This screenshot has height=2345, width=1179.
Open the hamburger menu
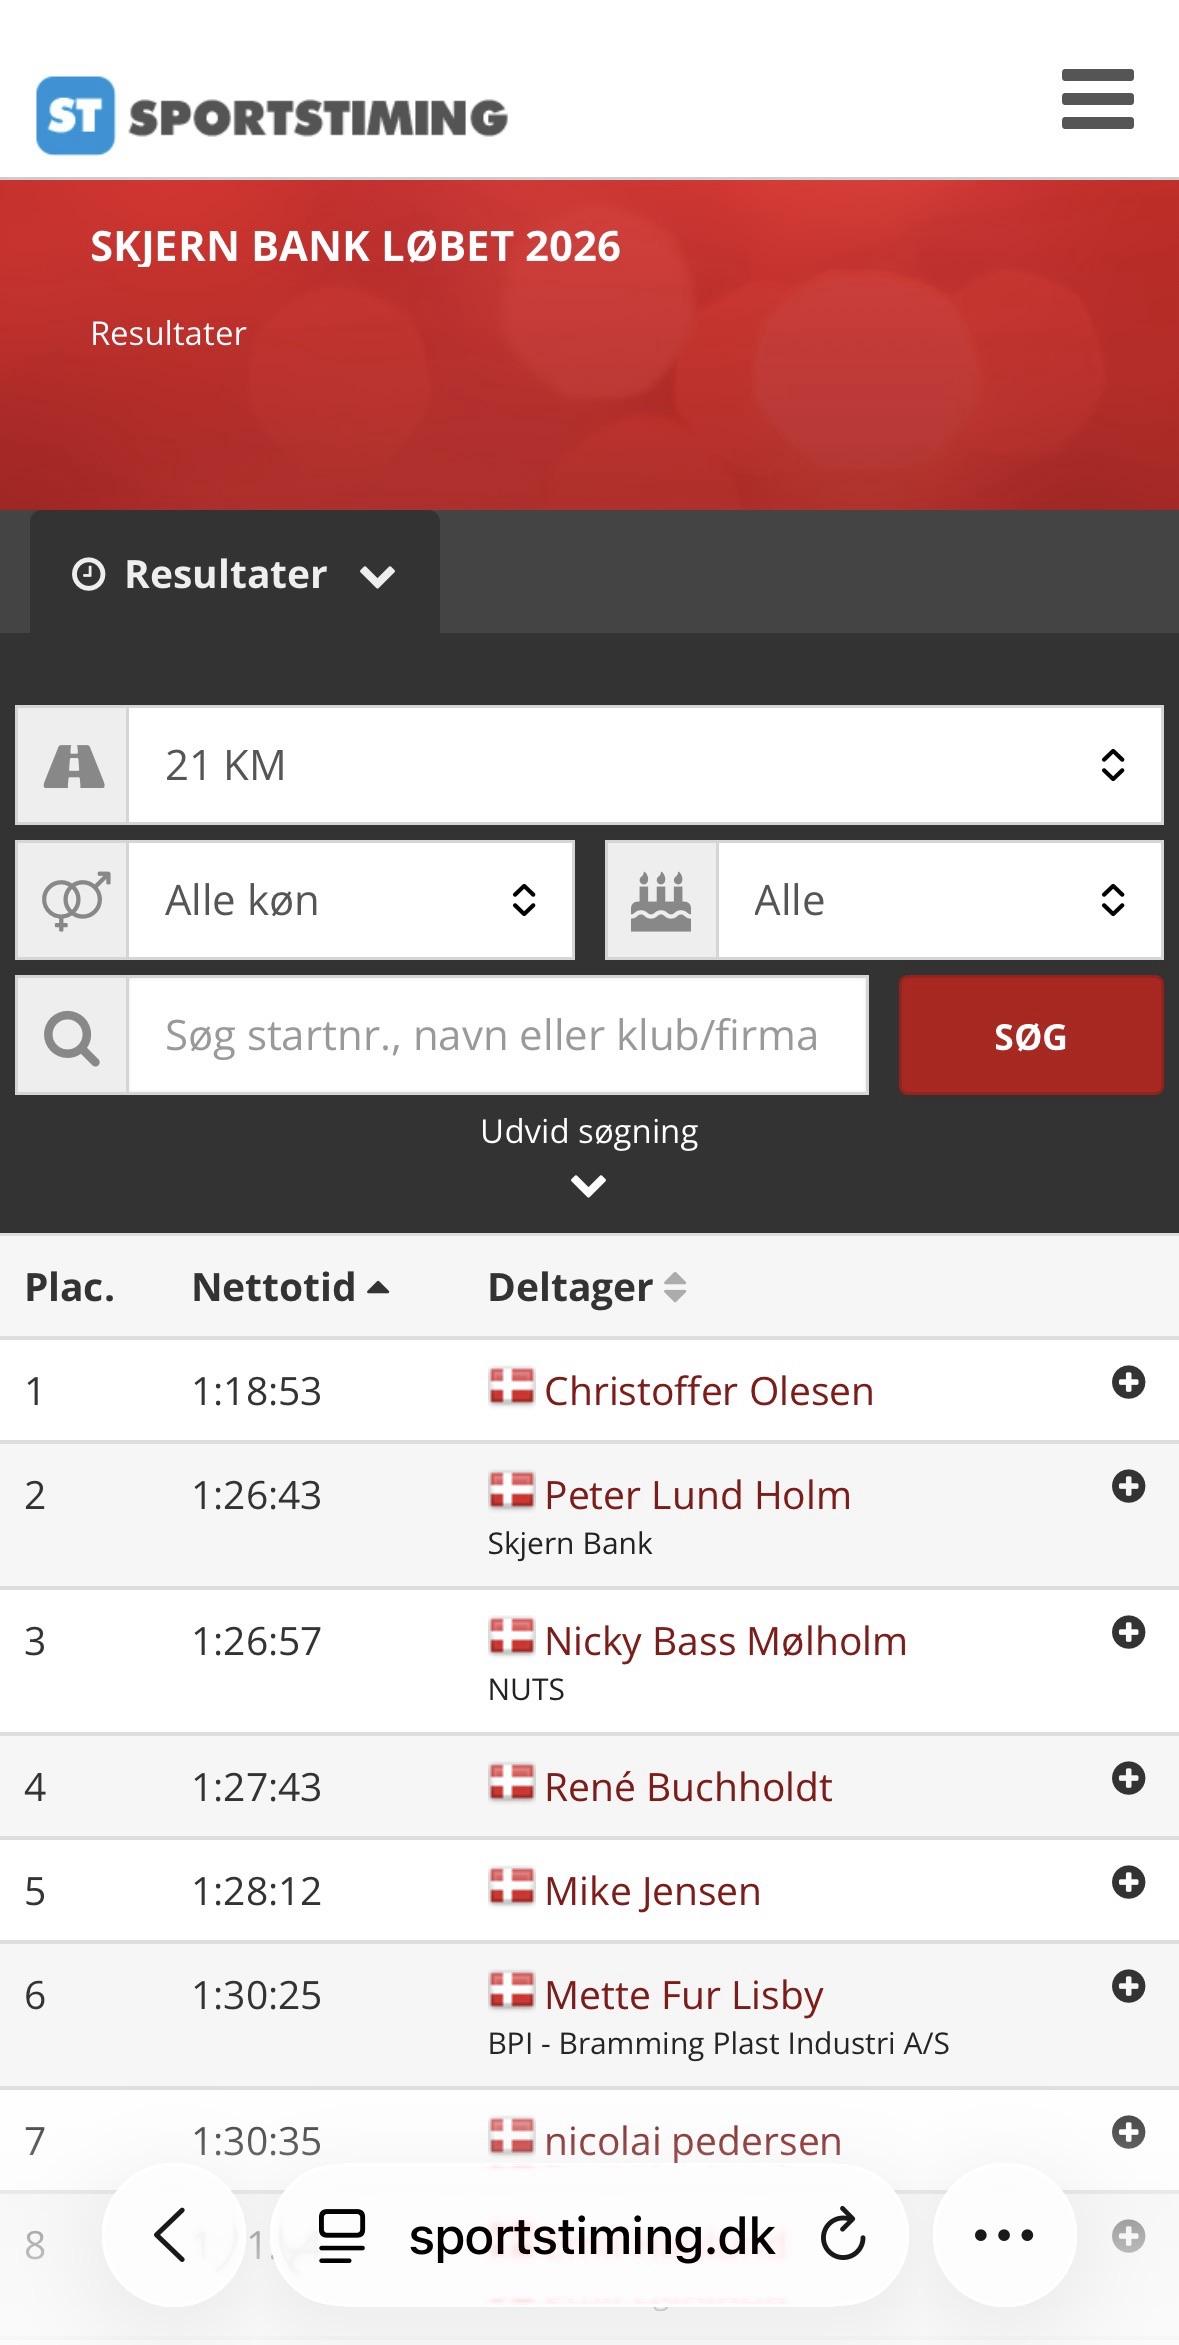(1097, 99)
